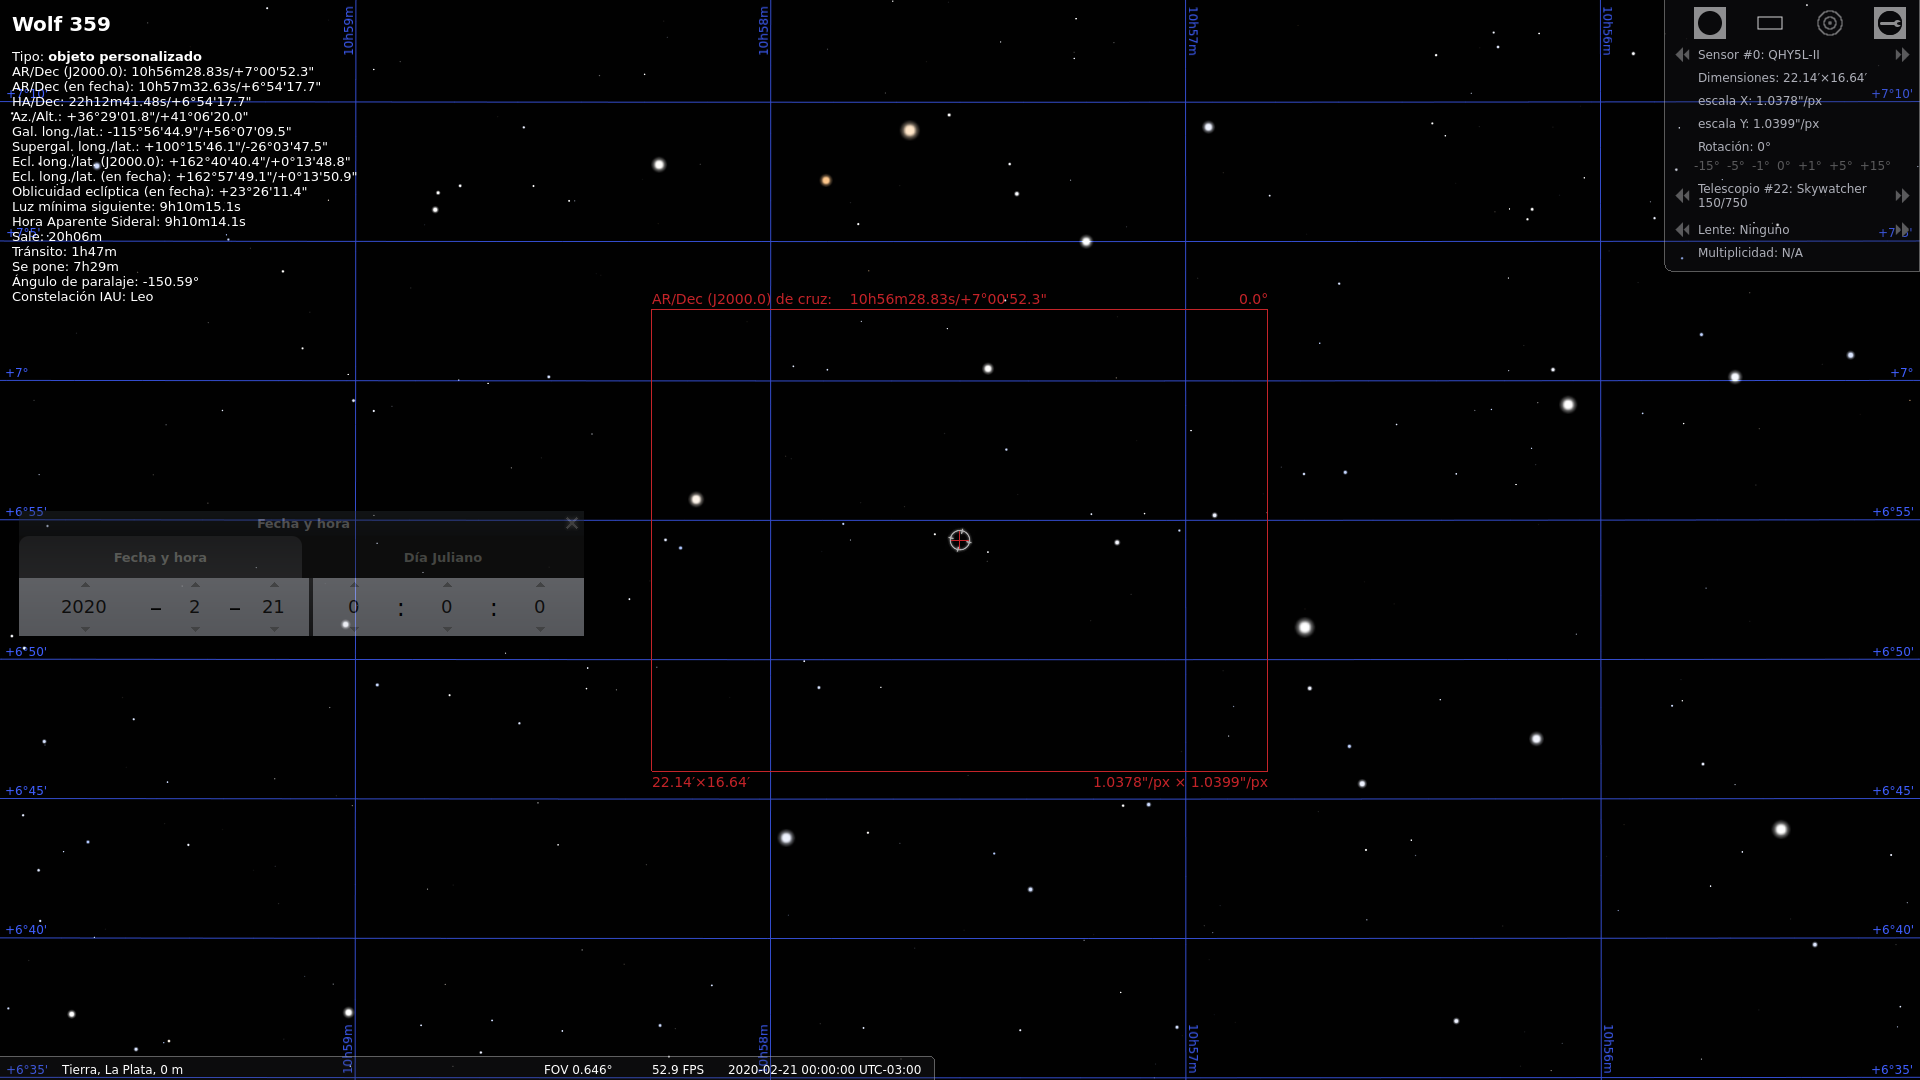Viewport: 1920px width, 1080px height.
Task: Click the hours field of the time
Action: click(x=353, y=607)
